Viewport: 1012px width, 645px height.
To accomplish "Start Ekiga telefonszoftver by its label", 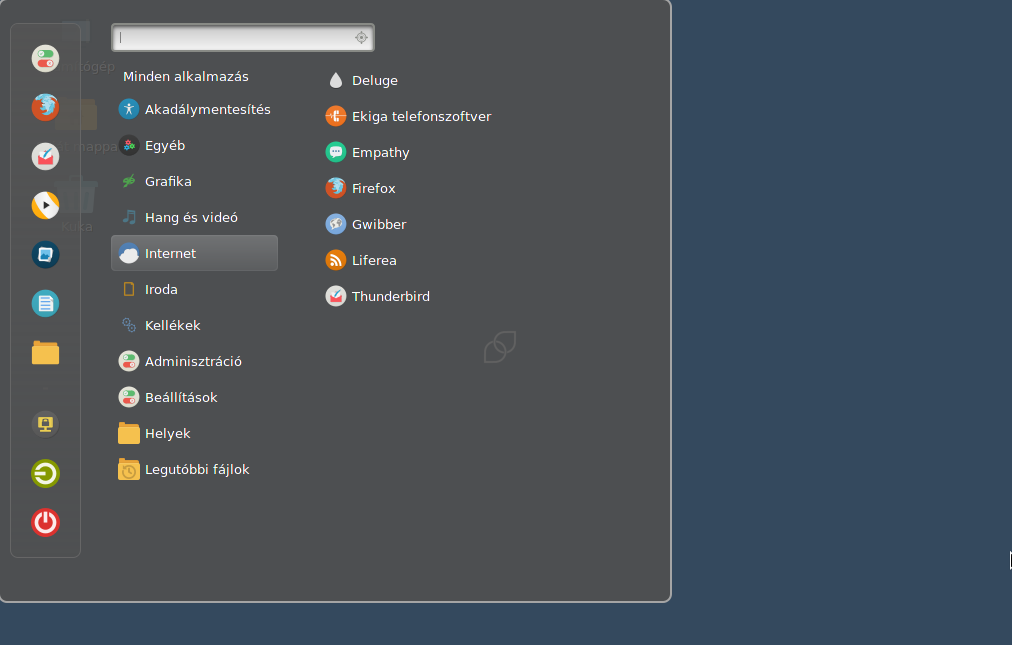I will pos(421,116).
